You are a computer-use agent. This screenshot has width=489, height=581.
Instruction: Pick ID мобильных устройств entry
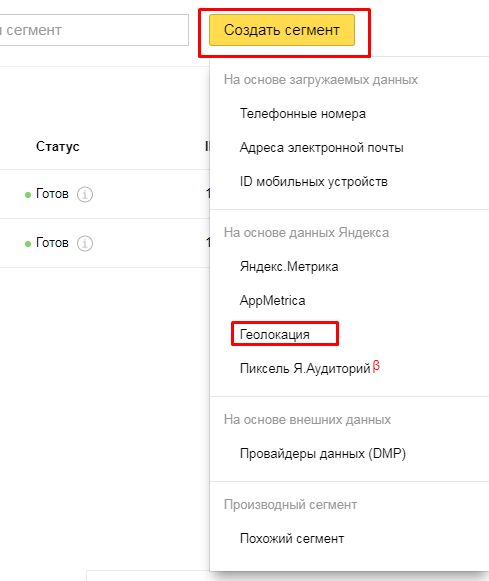(313, 182)
